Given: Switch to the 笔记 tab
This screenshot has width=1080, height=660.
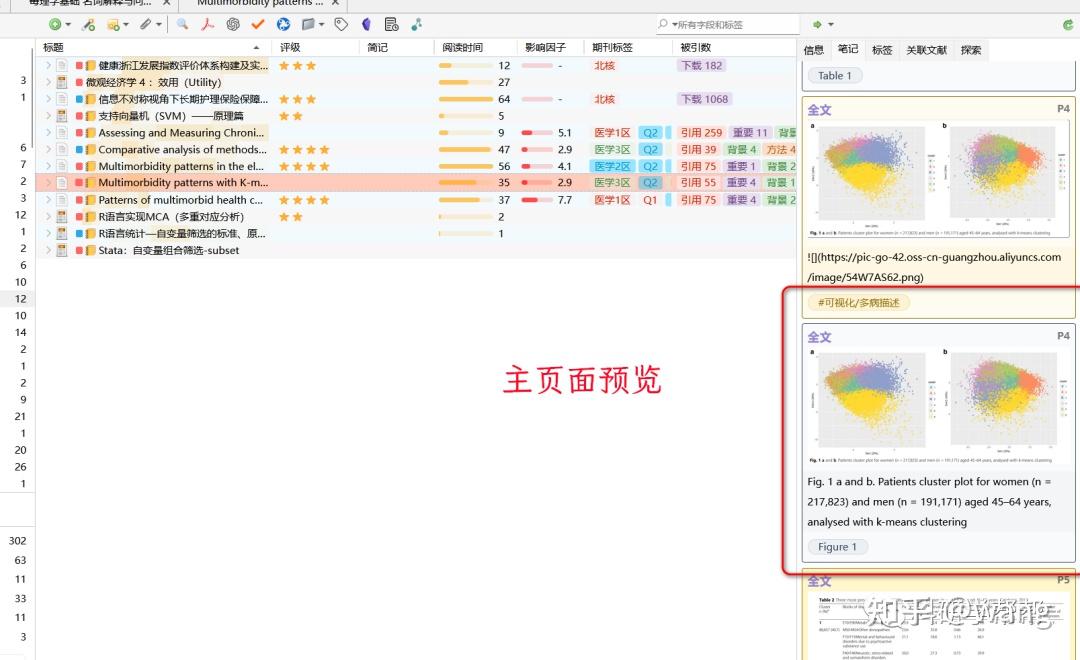Looking at the screenshot, I should coord(848,49).
